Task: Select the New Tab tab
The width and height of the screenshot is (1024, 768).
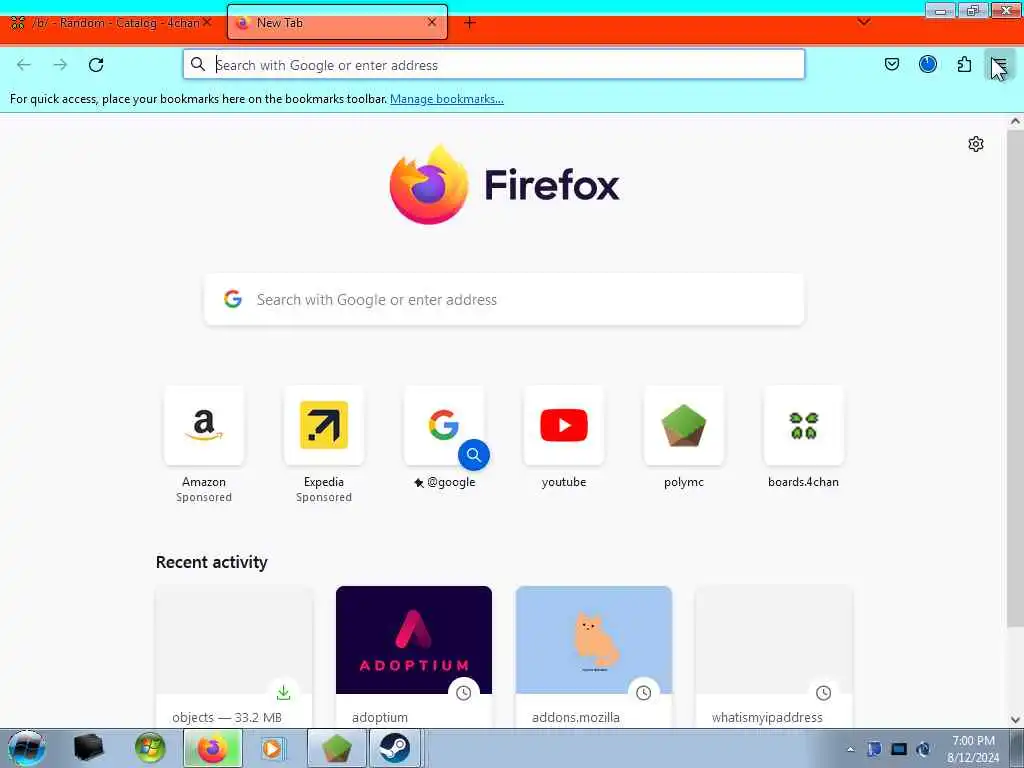Action: (x=337, y=22)
